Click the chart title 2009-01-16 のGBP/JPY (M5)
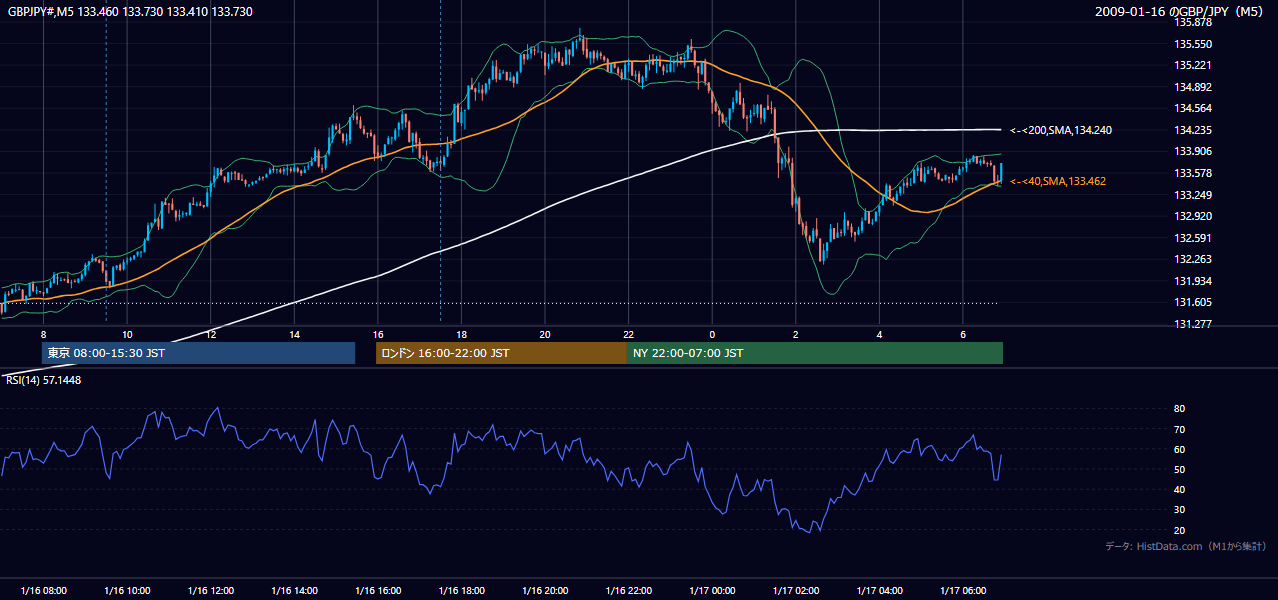The width and height of the screenshot is (1278, 600). (x=1181, y=12)
